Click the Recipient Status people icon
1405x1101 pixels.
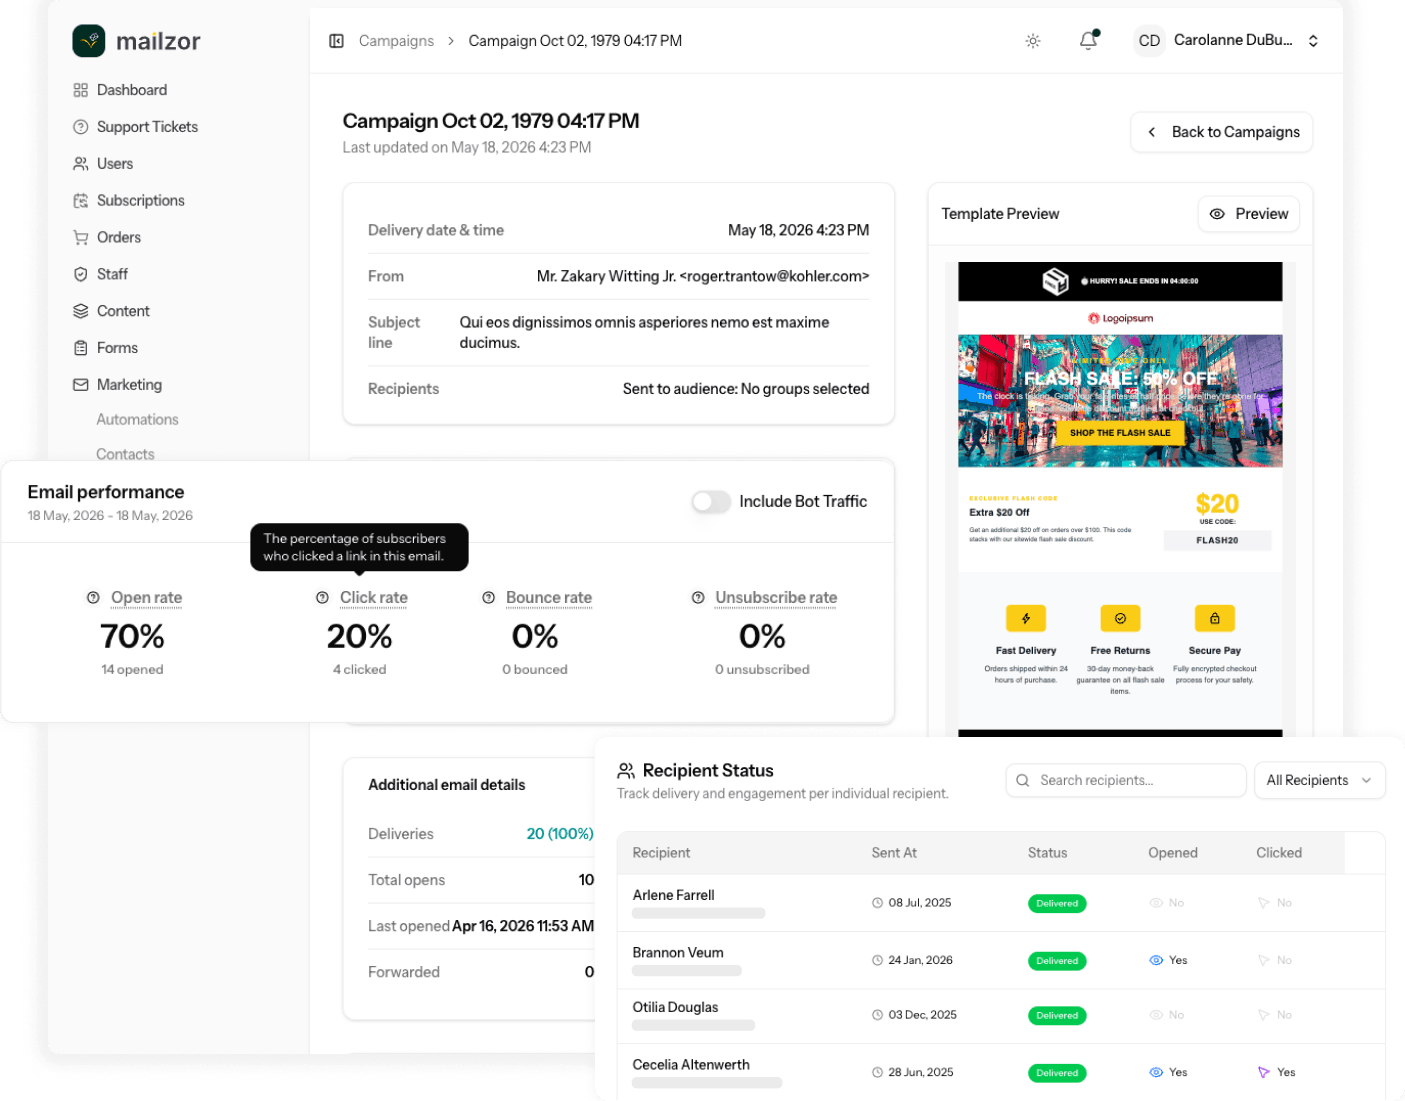point(626,771)
